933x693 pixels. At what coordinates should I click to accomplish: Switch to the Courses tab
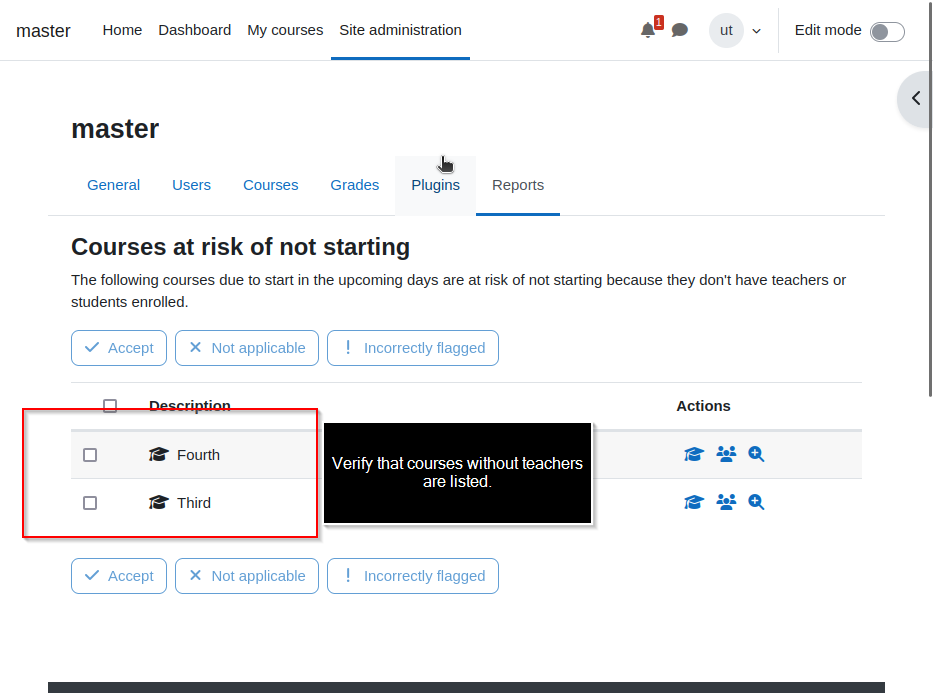click(x=271, y=185)
